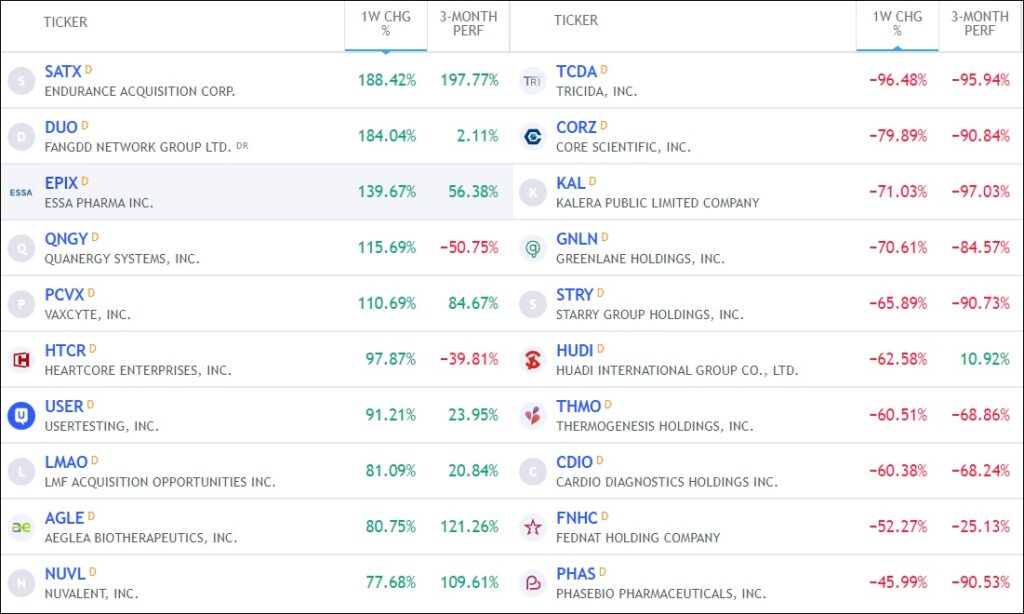Click HUDI 3-month performance 10.92%
This screenshot has height=614, width=1024.
984,359
